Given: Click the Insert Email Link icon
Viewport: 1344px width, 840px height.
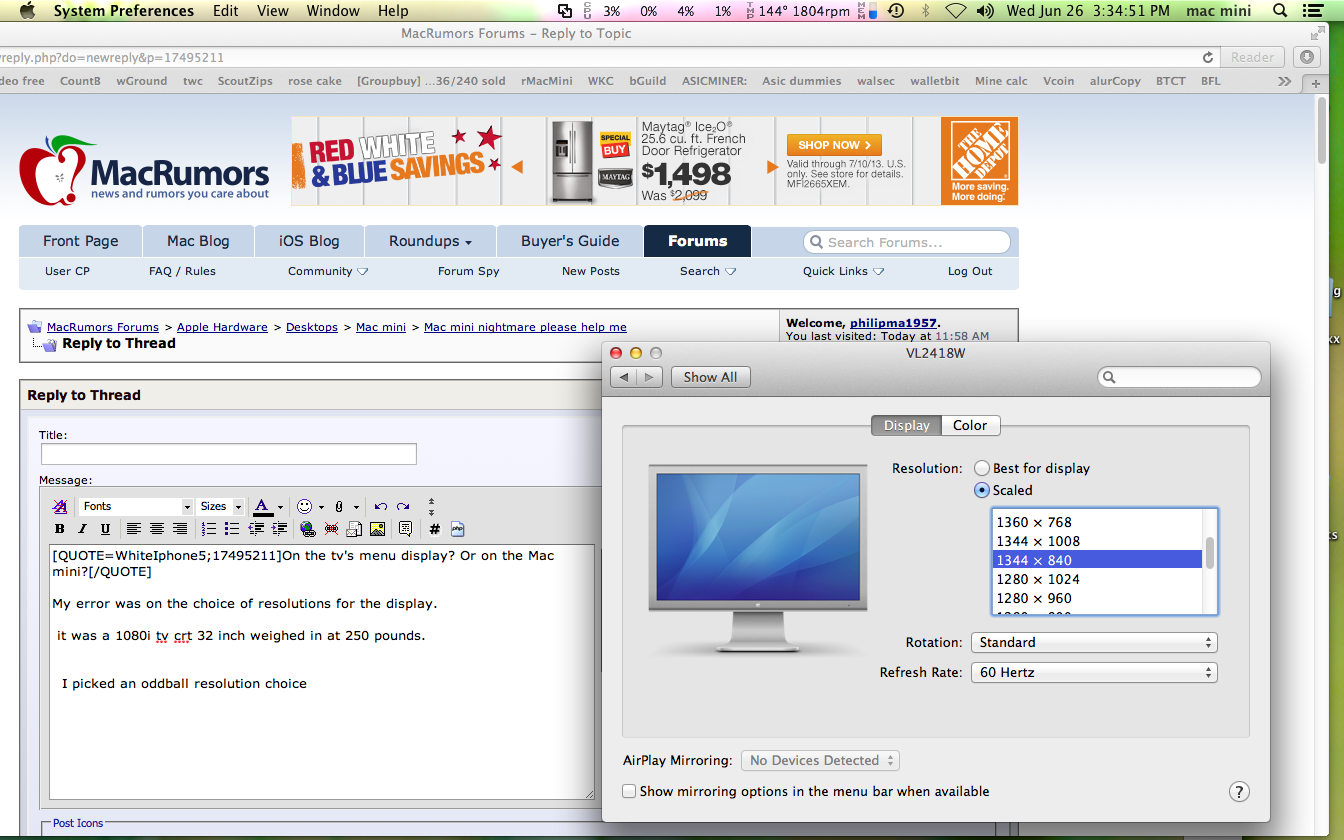Looking at the screenshot, I should pyautogui.click(x=354, y=529).
